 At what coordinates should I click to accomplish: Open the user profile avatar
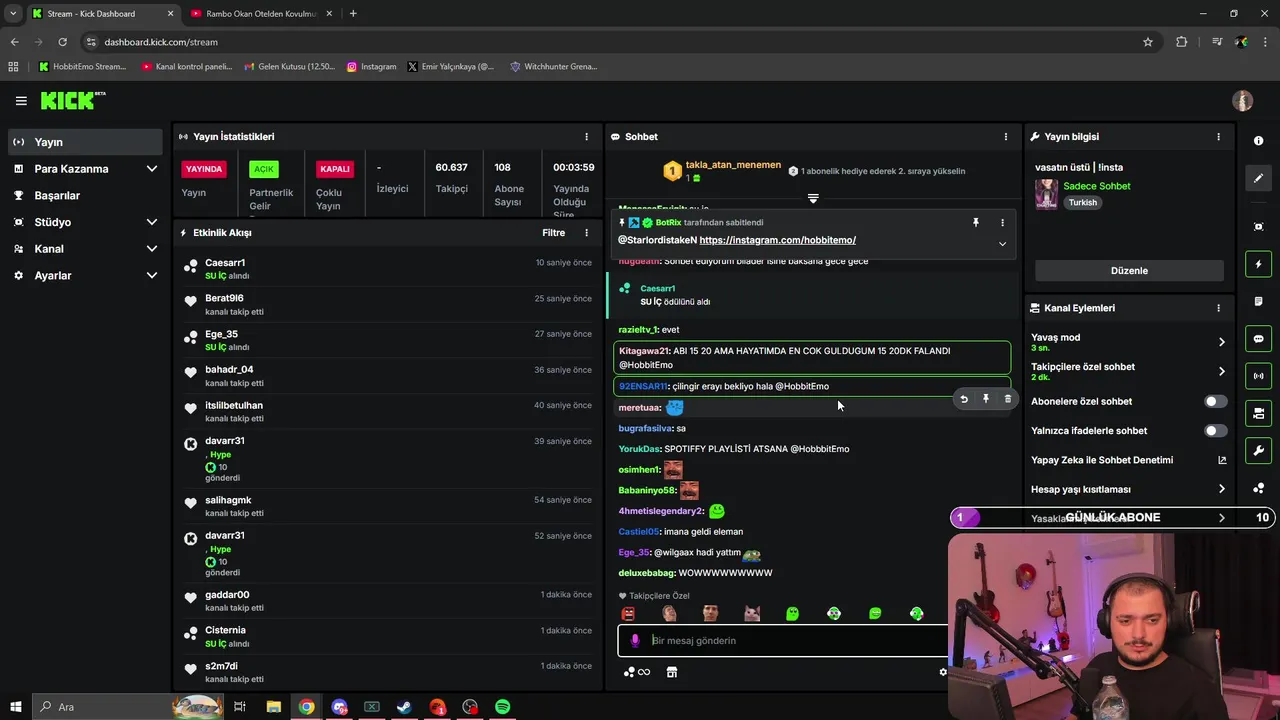click(1242, 101)
